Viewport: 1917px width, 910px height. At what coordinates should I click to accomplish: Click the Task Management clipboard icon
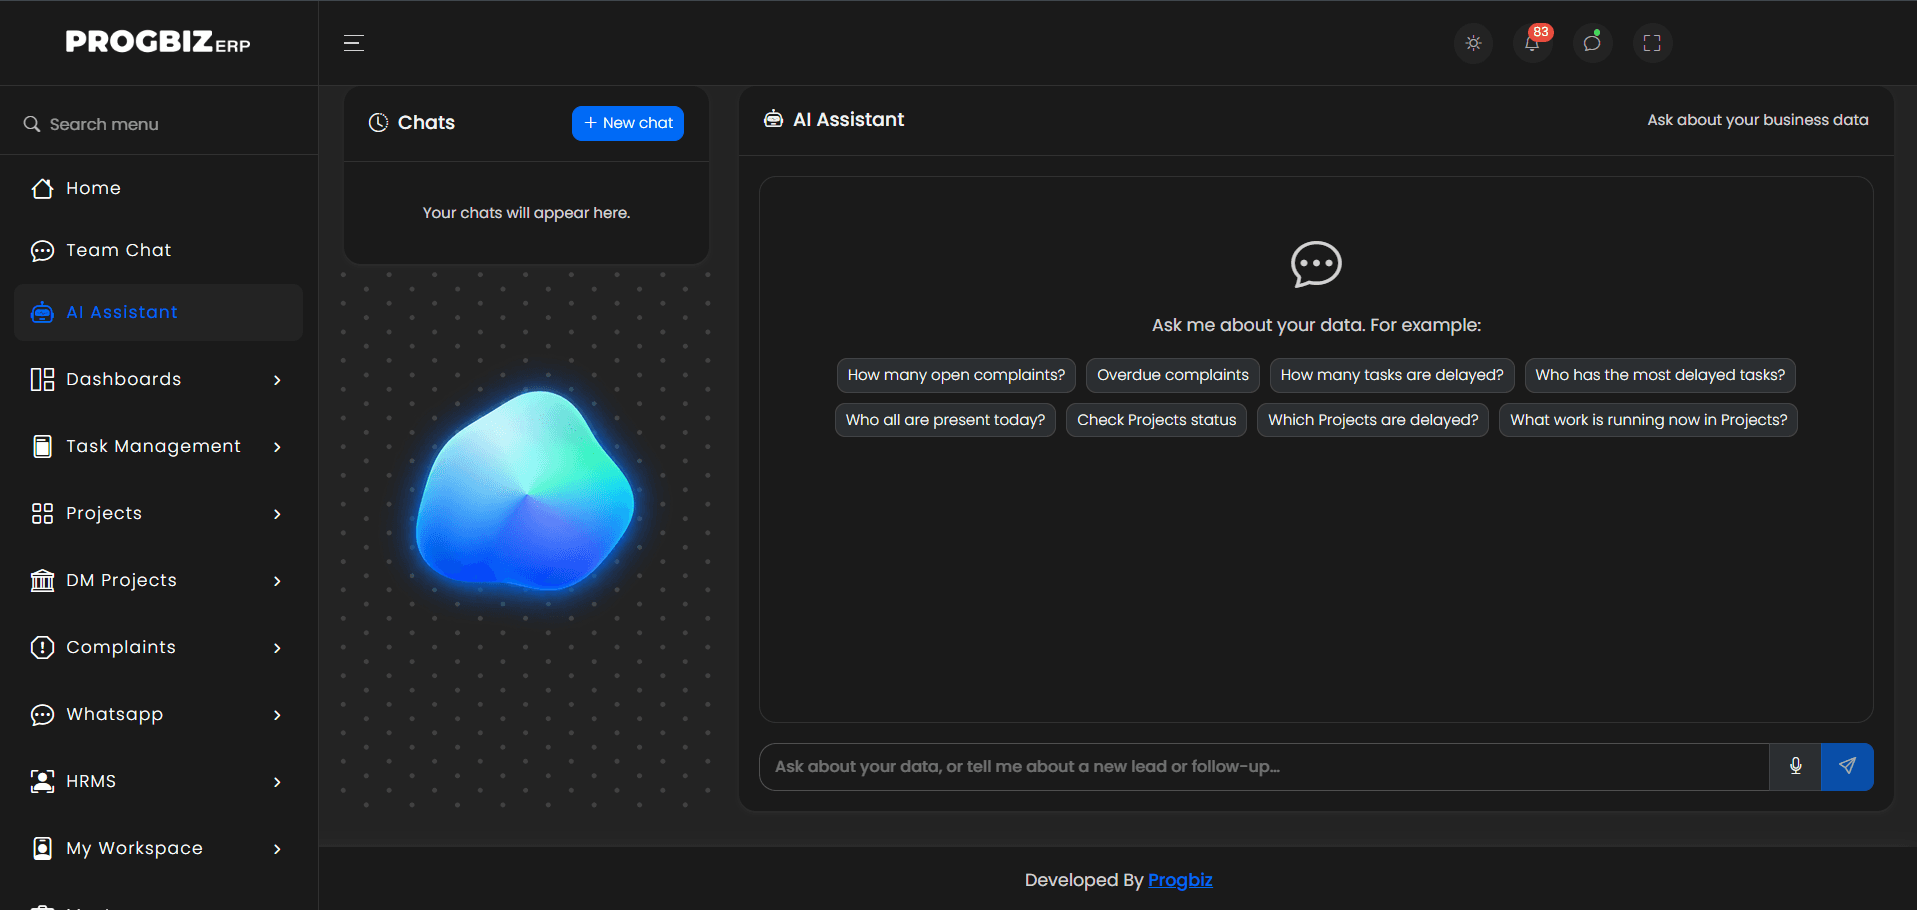pyautogui.click(x=42, y=446)
